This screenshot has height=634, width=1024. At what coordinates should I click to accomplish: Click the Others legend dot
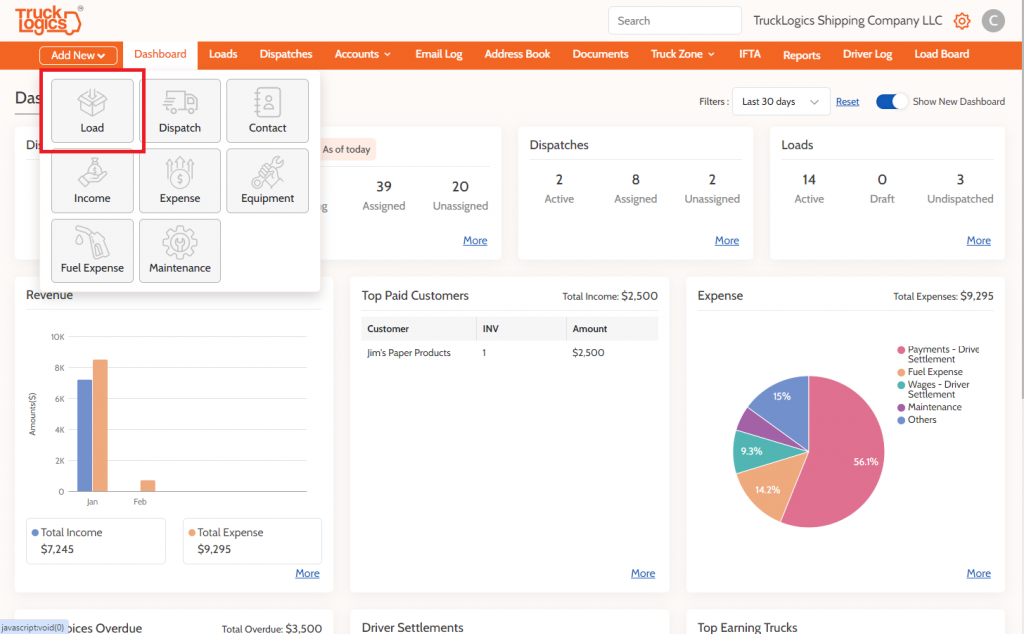901,420
